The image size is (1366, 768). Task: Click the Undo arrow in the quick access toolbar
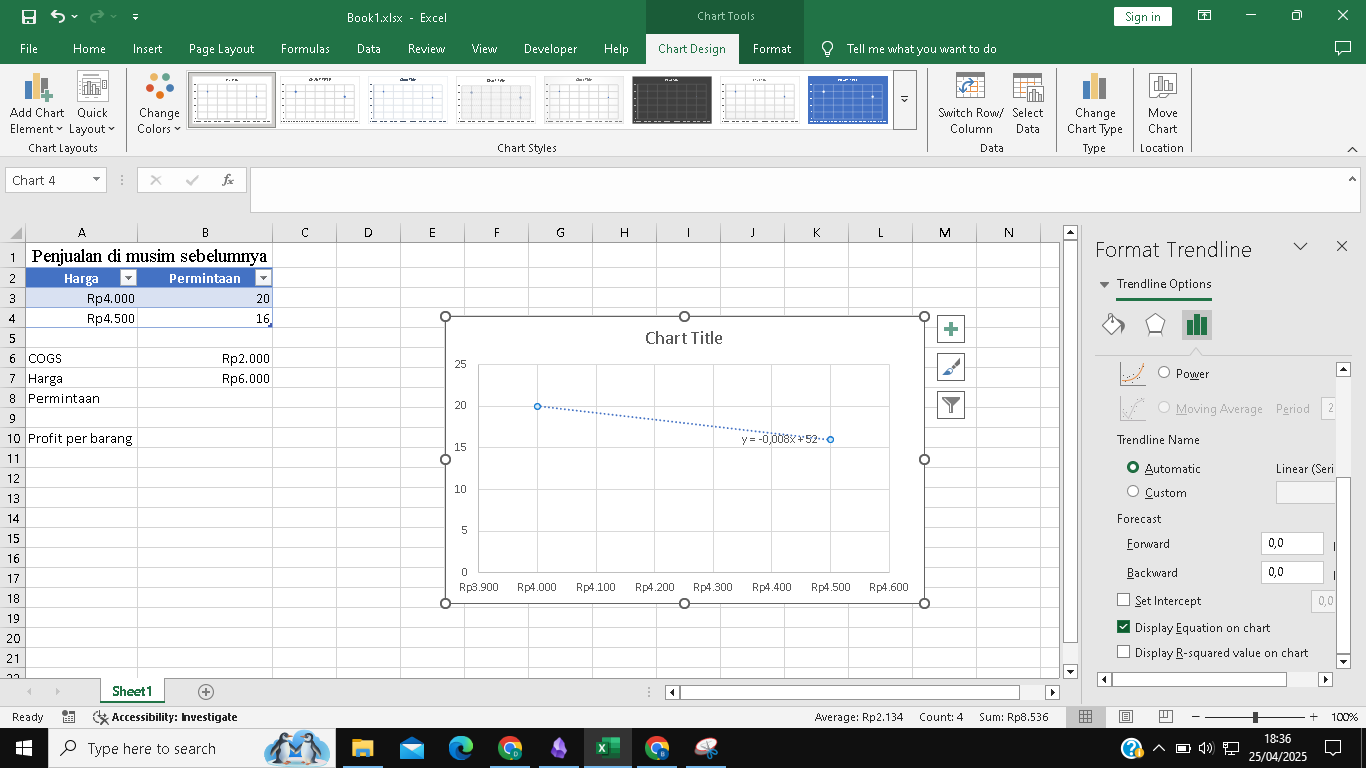pyautogui.click(x=58, y=16)
